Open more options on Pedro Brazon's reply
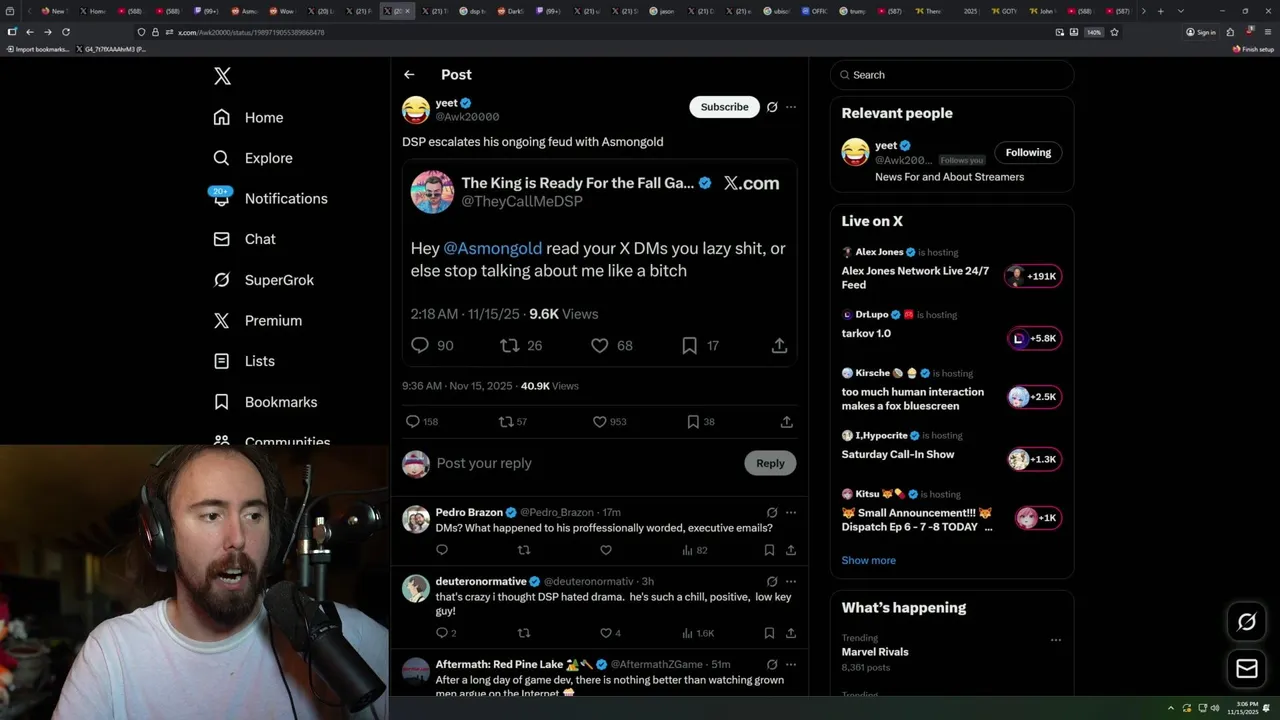This screenshot has height=720, width=1280. tap(791, 512)
